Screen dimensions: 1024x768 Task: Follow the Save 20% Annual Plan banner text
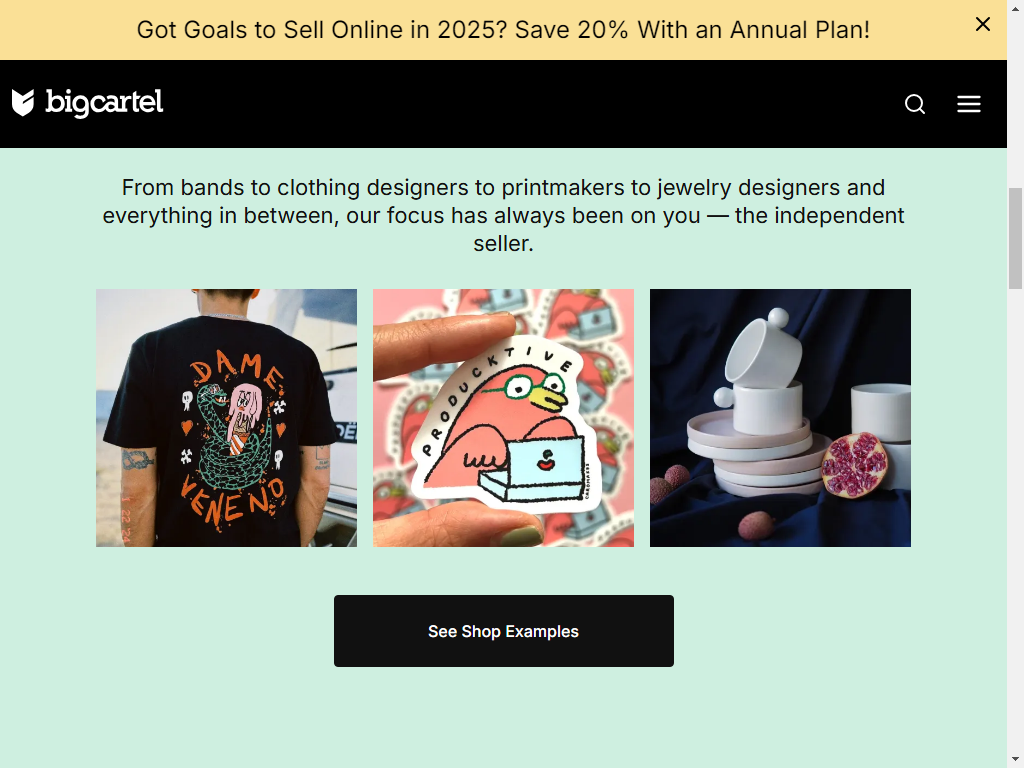[x=503, y=30]
